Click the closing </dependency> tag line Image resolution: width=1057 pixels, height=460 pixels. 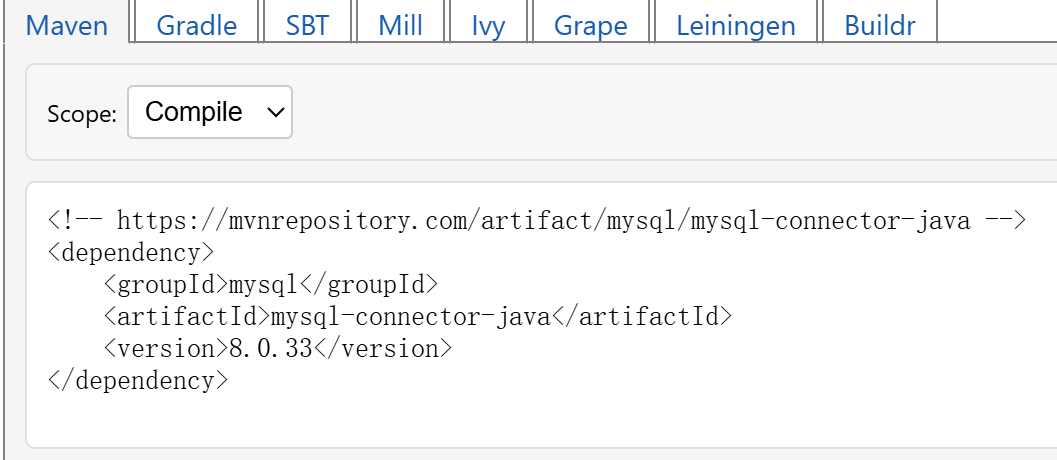point(138,381)
